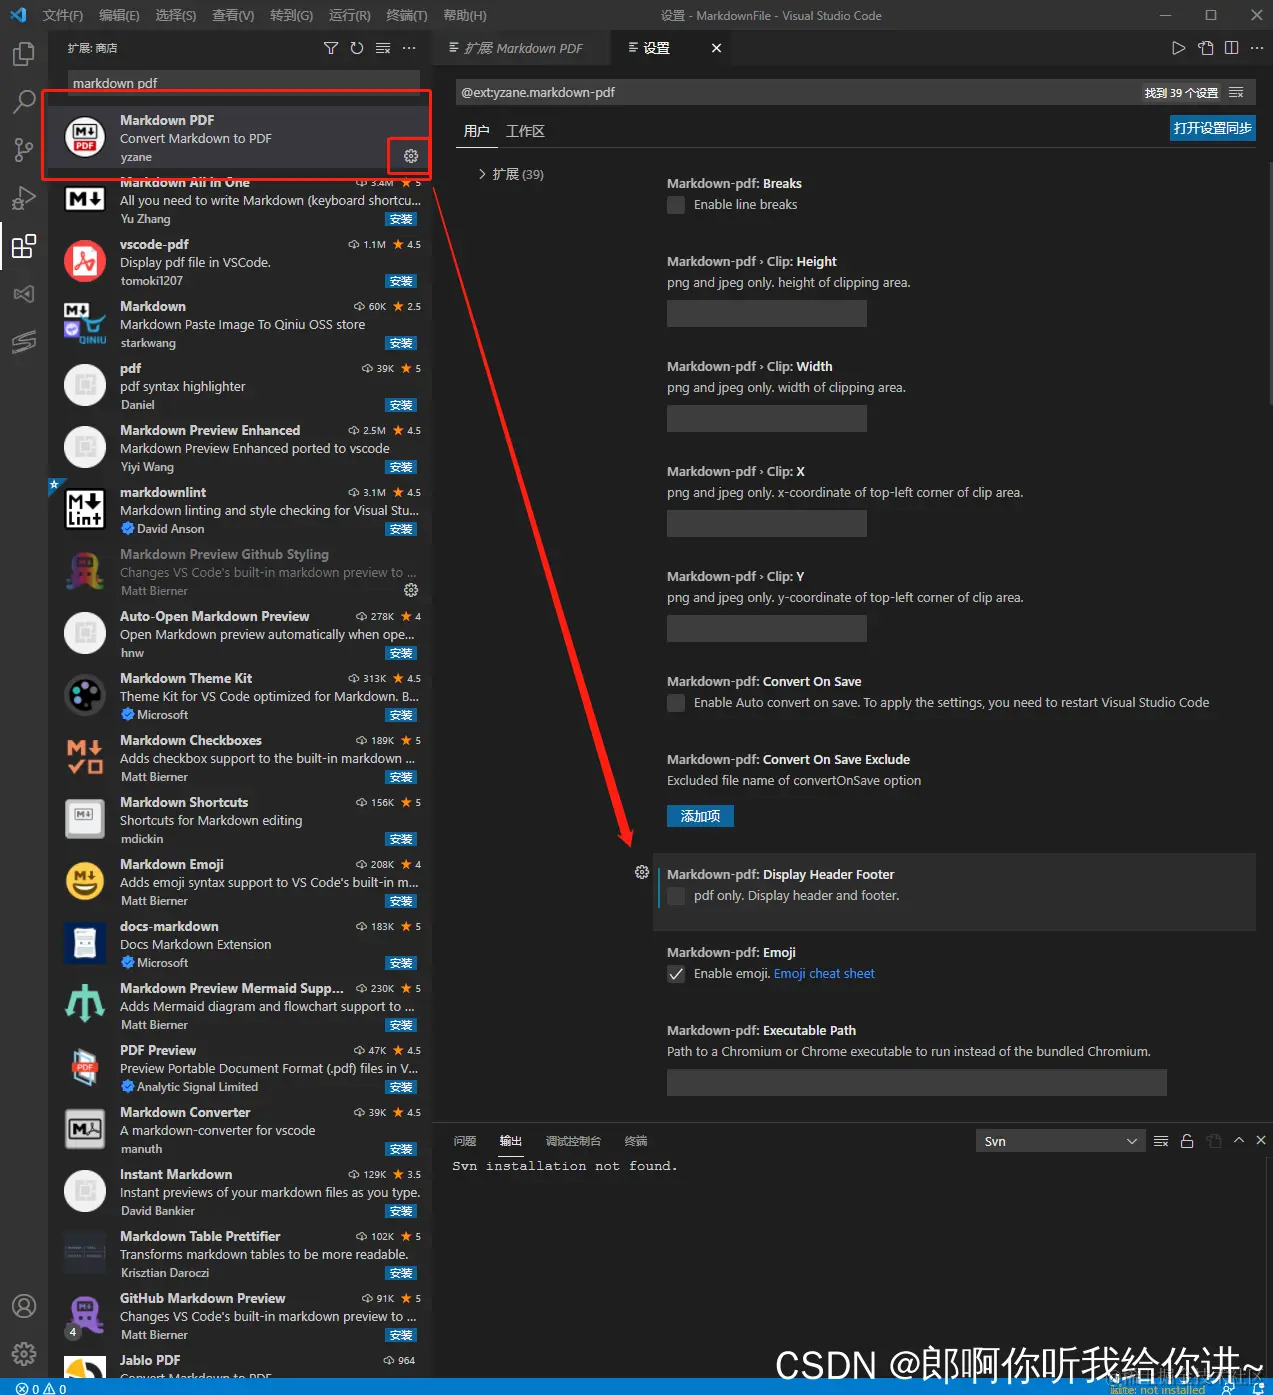Select the 用户 settings tab
Image resolution: width=1273 pixels, height=1395 pixels.
[476, 131]
